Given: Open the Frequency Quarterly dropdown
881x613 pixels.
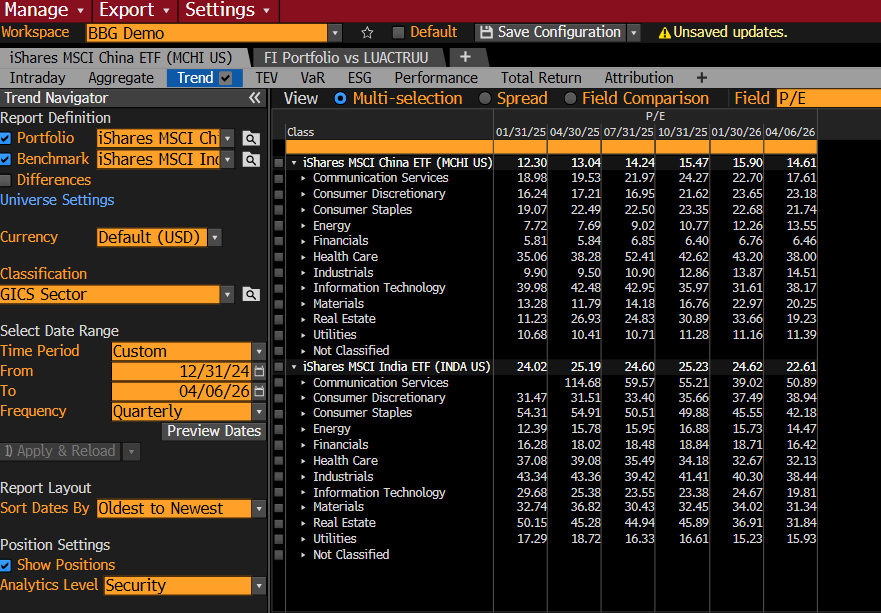Looking at the screenshot, I should point(258,412).
